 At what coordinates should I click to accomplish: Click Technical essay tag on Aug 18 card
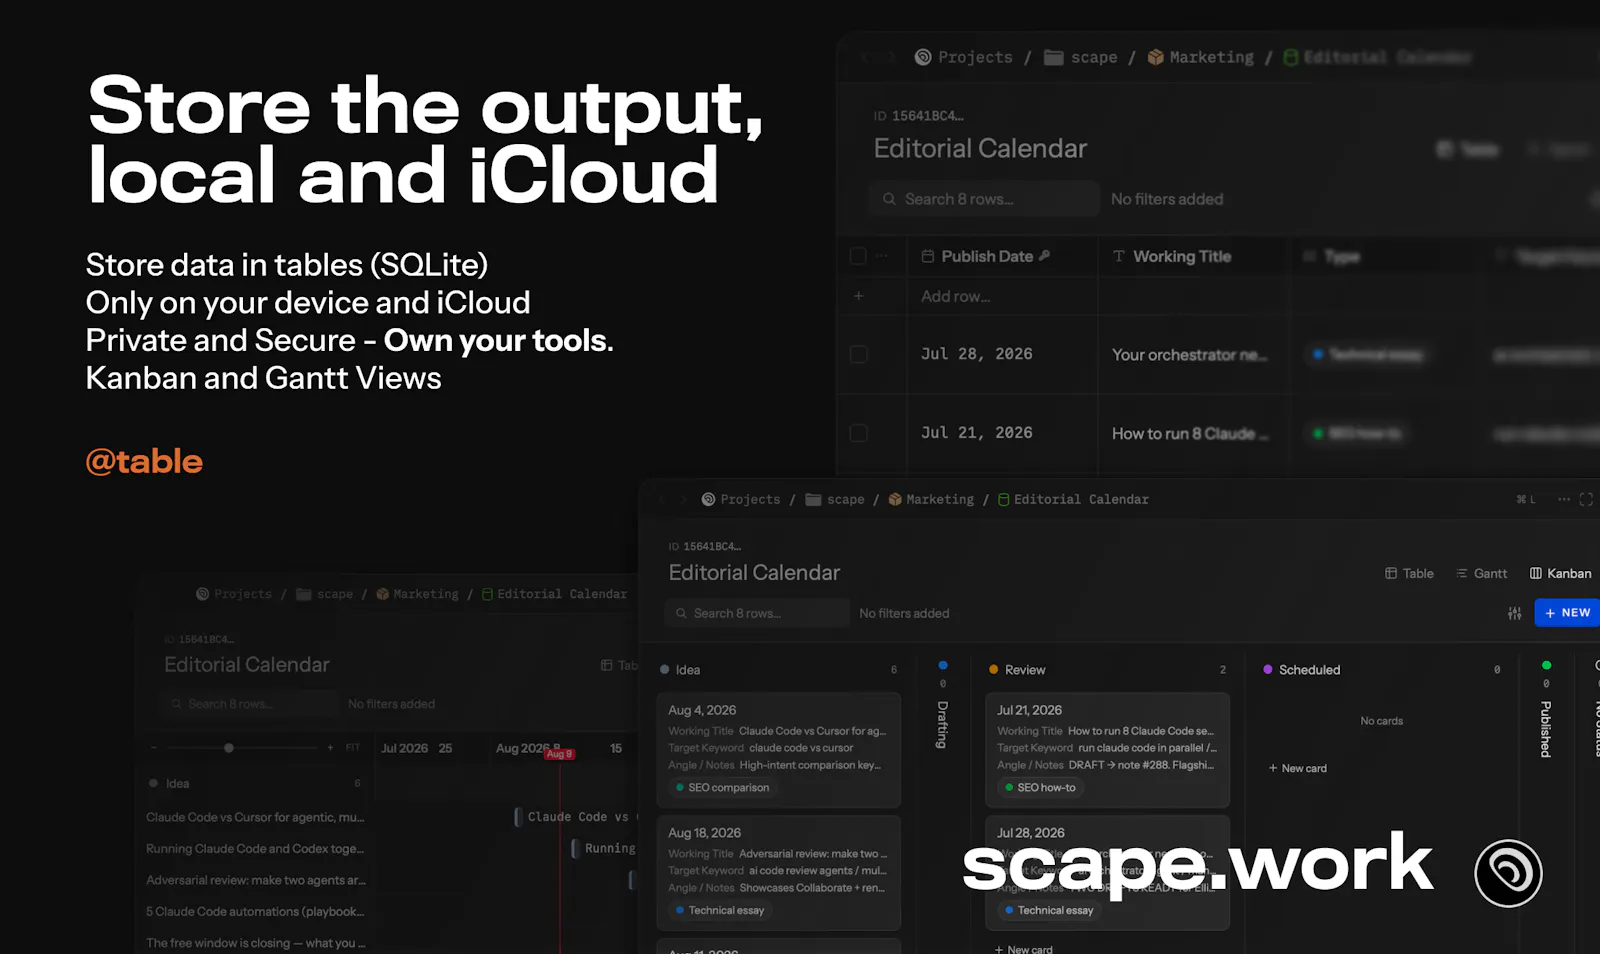tap(720, 911)
